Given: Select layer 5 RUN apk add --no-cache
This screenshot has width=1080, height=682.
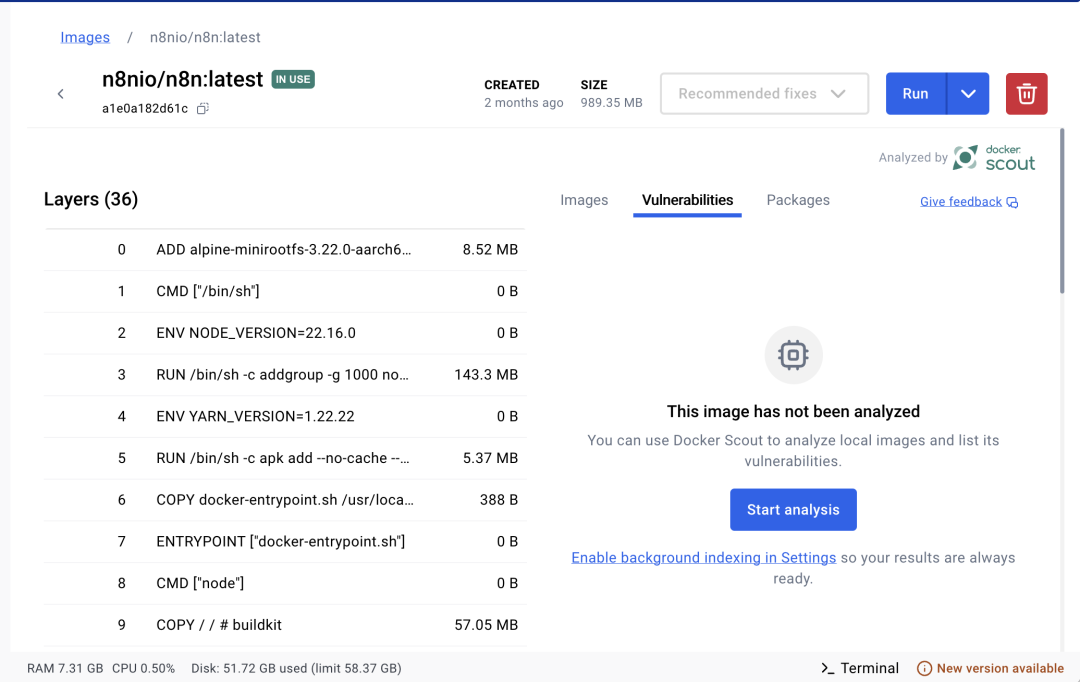Looking at the screenshot, I should pyautogui.click(x=285, y=458).
